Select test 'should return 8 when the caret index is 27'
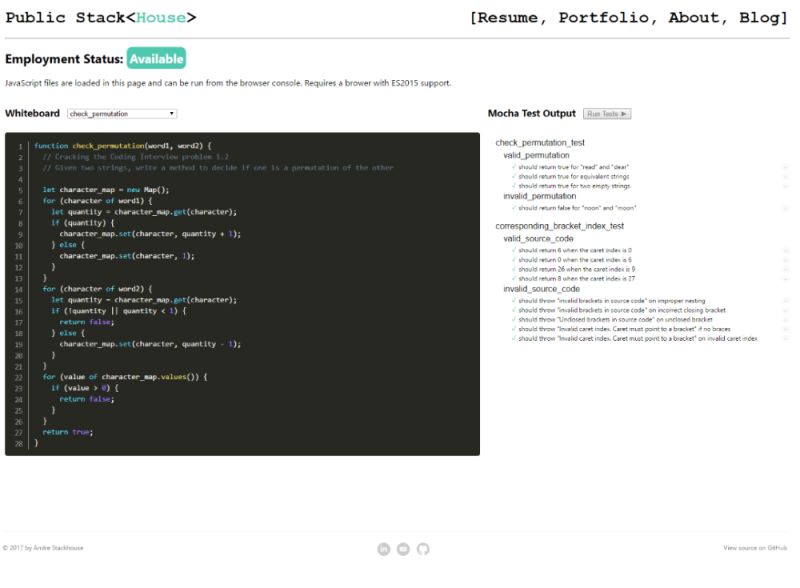The image size is (800, 588). 577,279
